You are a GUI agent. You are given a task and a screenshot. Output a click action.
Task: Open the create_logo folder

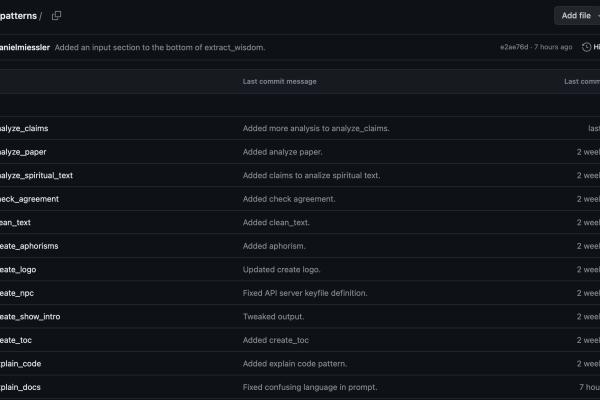point(18,269)
